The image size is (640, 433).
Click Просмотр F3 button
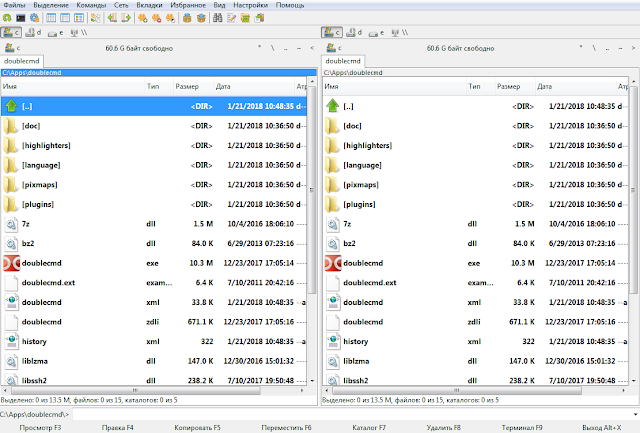point(40,428)
